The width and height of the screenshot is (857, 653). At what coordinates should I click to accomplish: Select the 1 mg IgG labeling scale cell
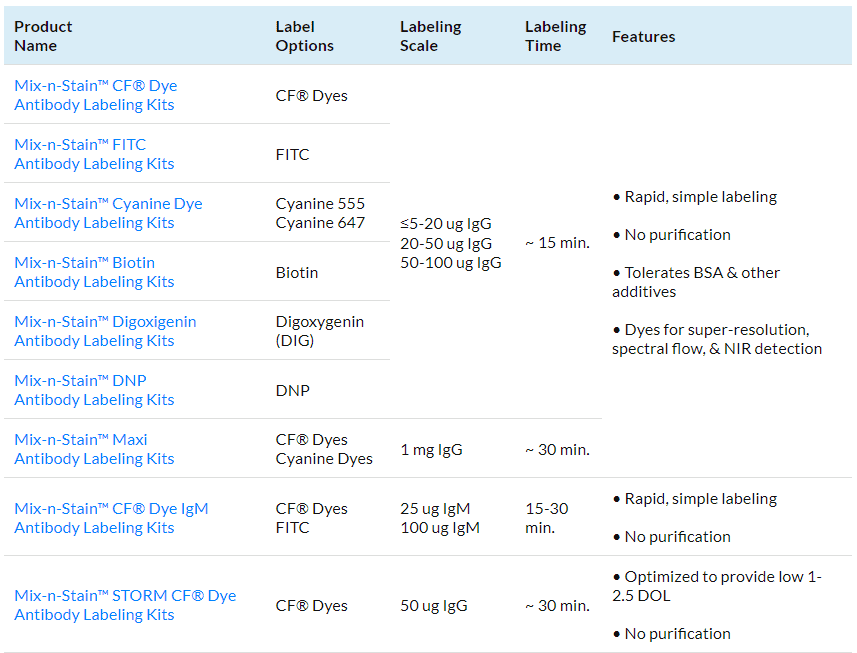coord(431,450)
